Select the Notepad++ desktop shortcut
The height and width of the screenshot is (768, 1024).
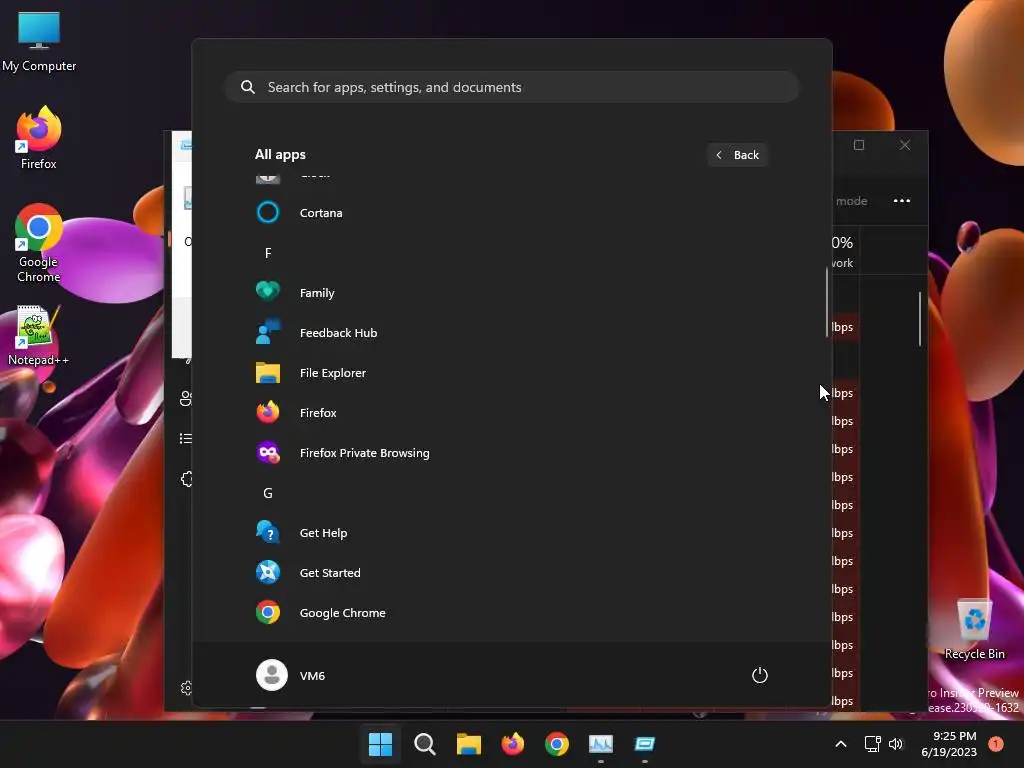click(x=39, y=336)
